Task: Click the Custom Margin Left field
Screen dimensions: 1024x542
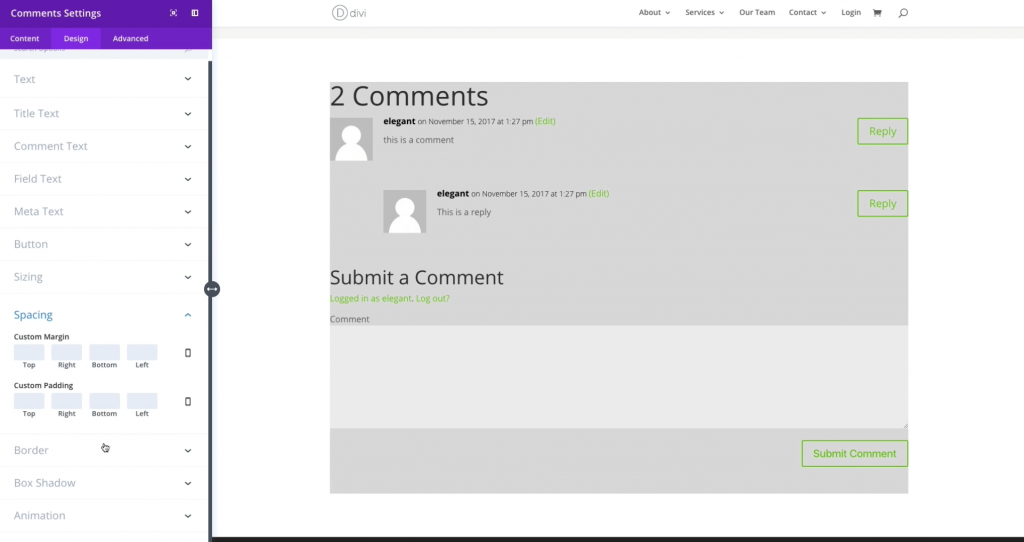Action: pos(142,352)
